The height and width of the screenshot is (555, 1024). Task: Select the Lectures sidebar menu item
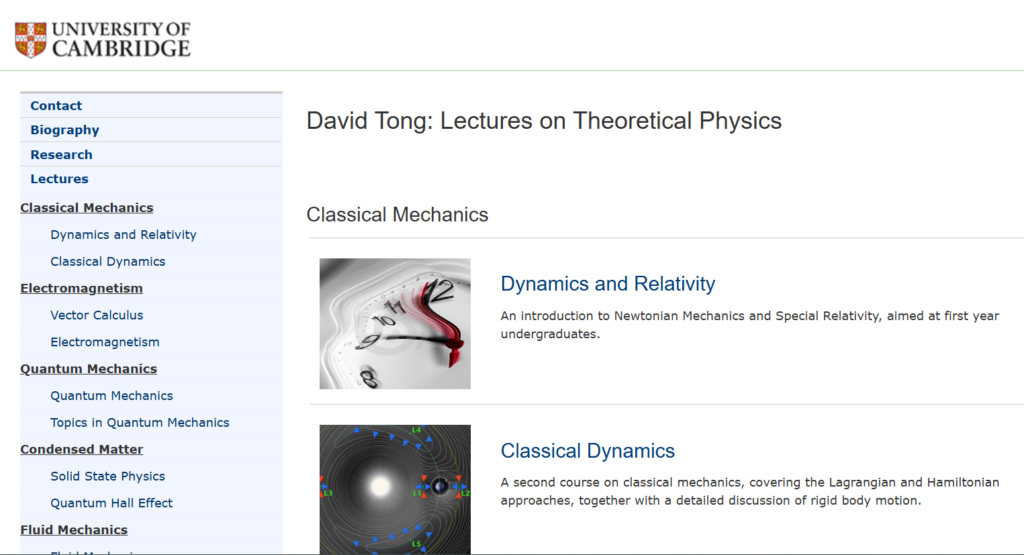click(59, 179)
